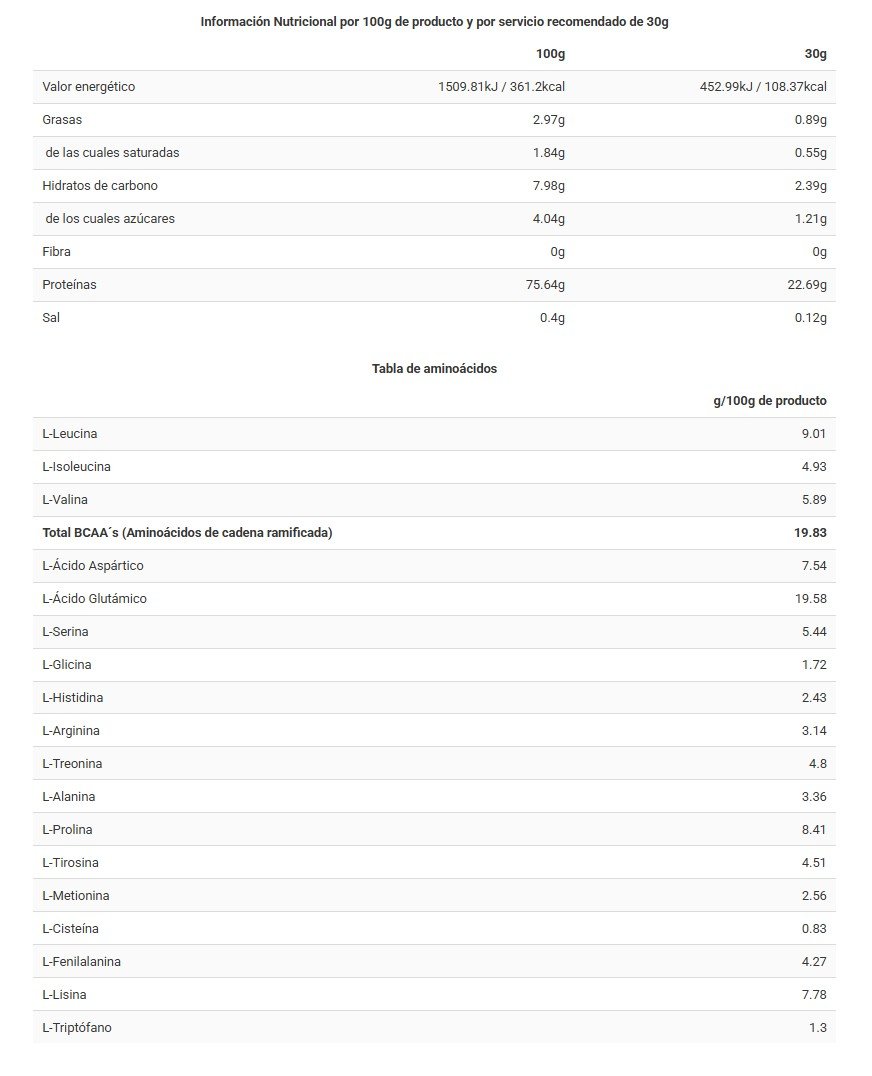This screenshot has width=872, height=1076.
Task: Click the Tabla de aminoácidos heading
Action: [434, 369]
